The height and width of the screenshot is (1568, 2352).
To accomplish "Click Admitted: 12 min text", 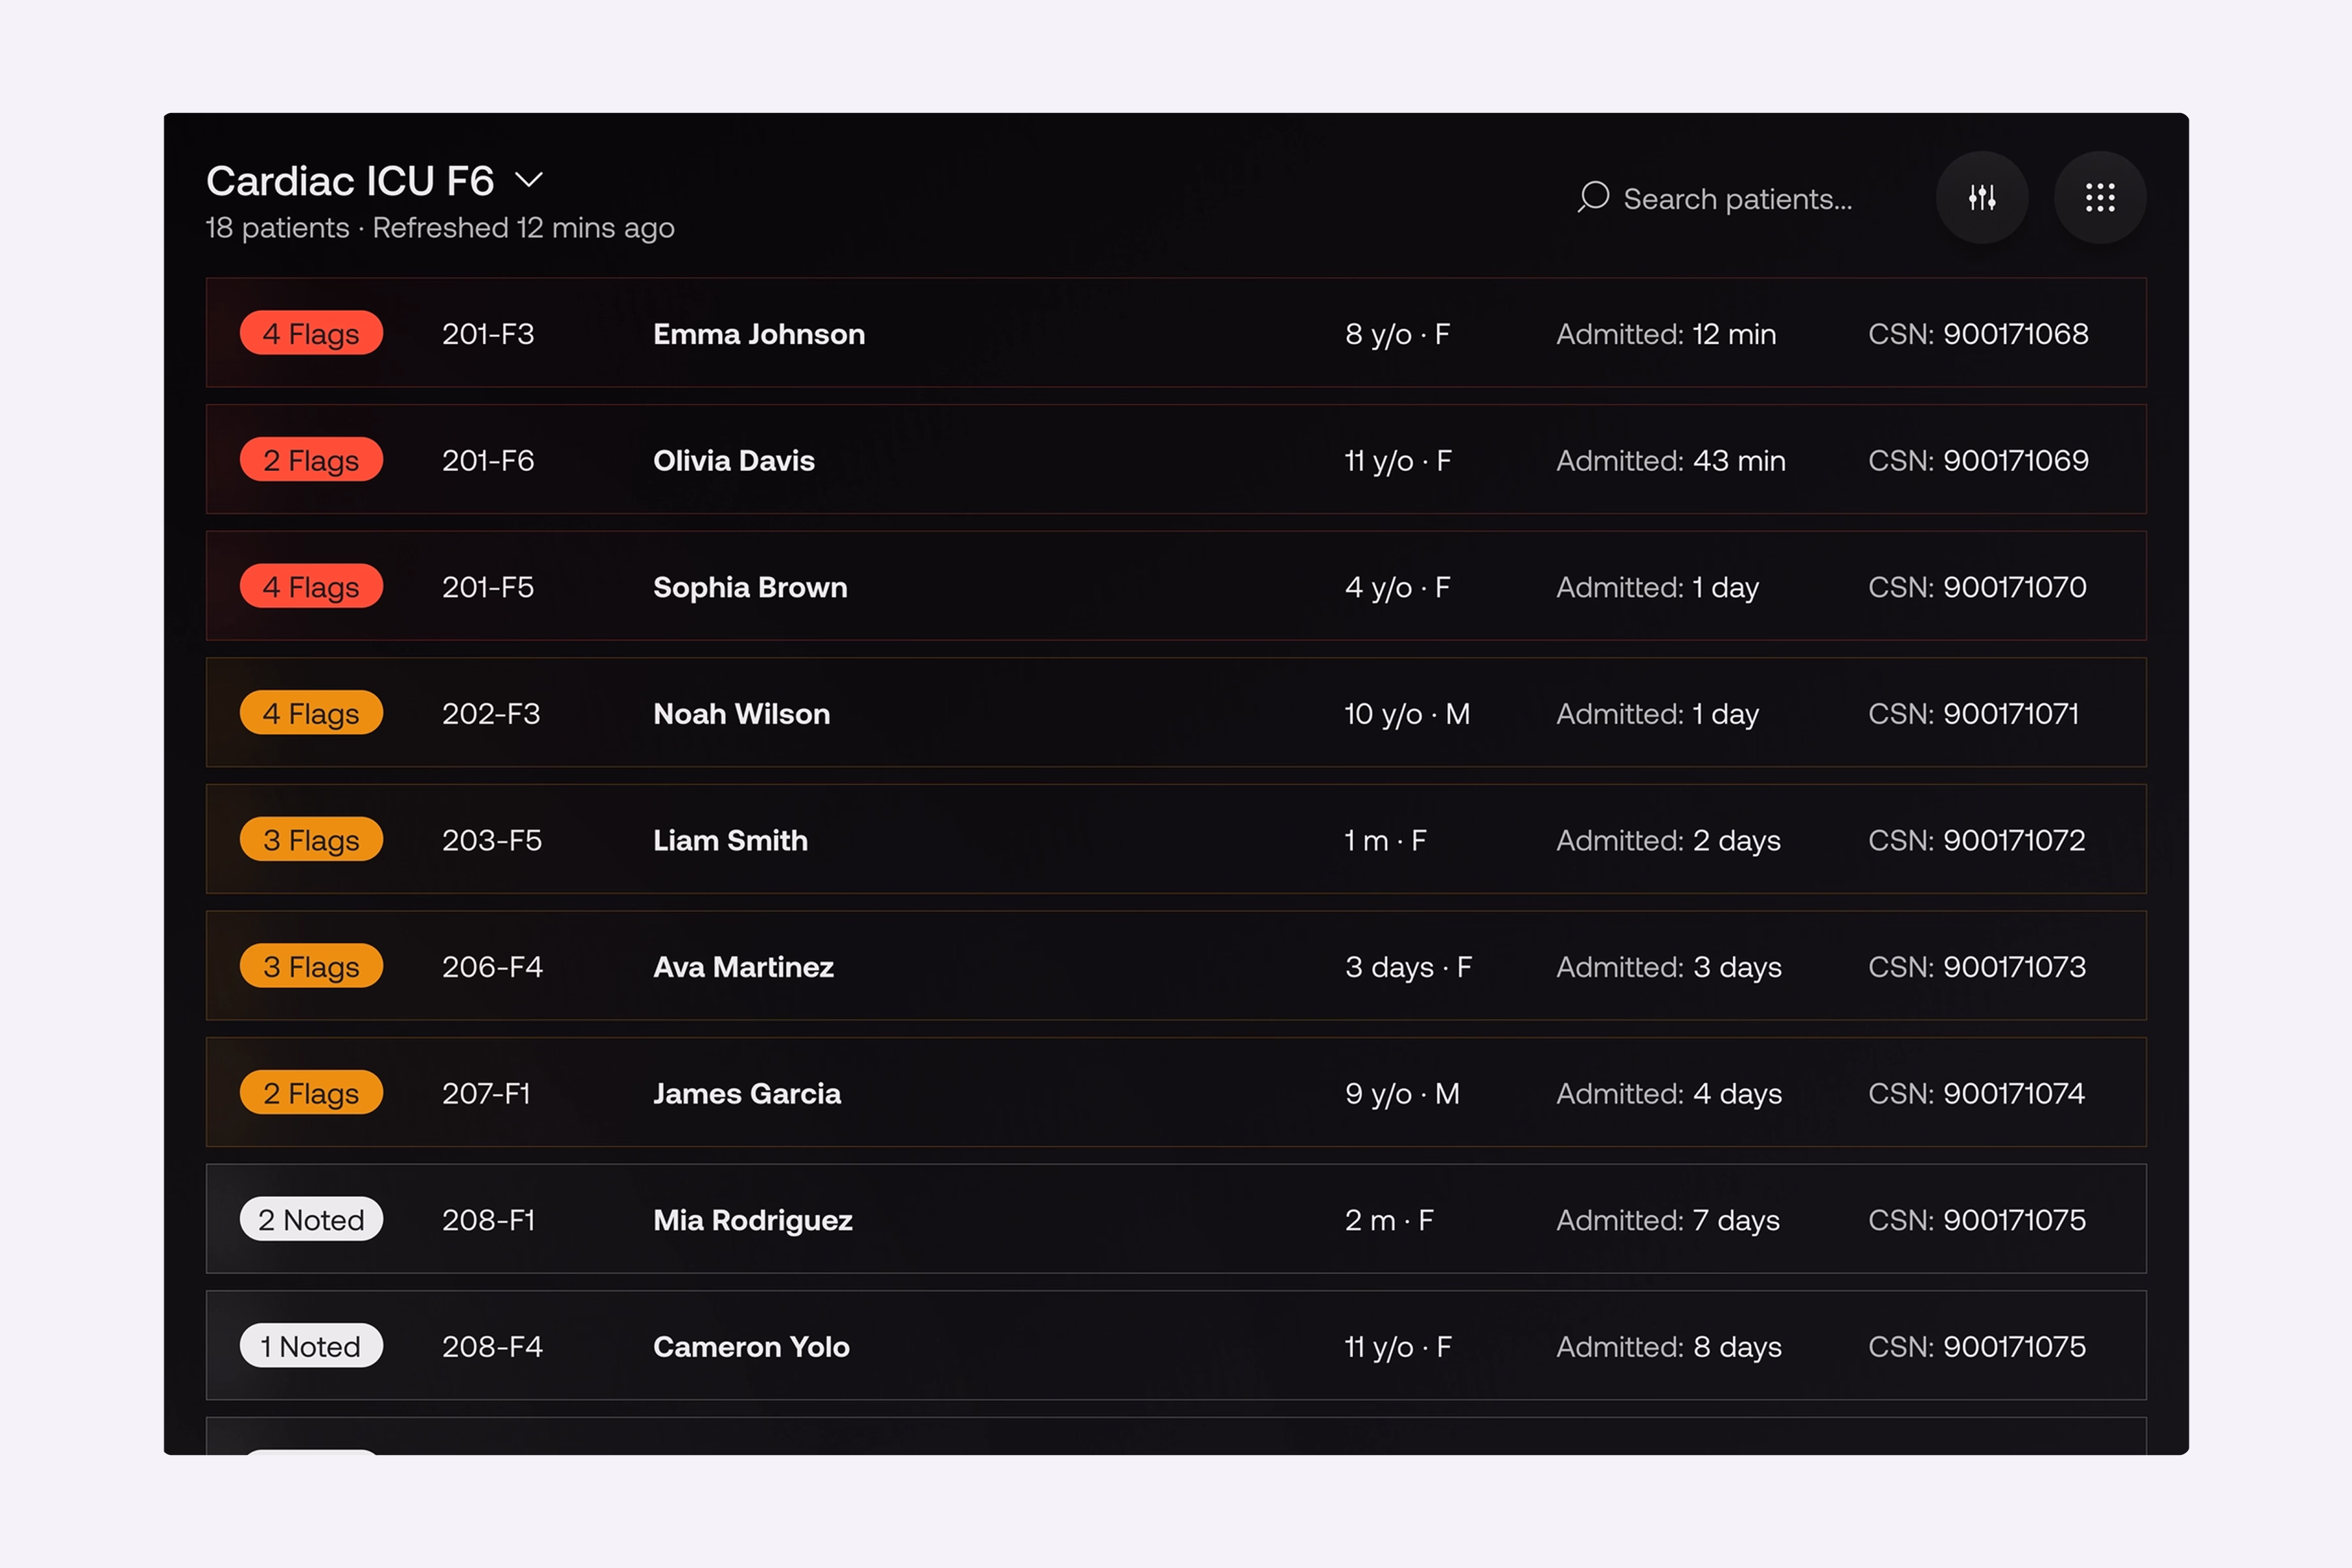I will [1666, 334].
